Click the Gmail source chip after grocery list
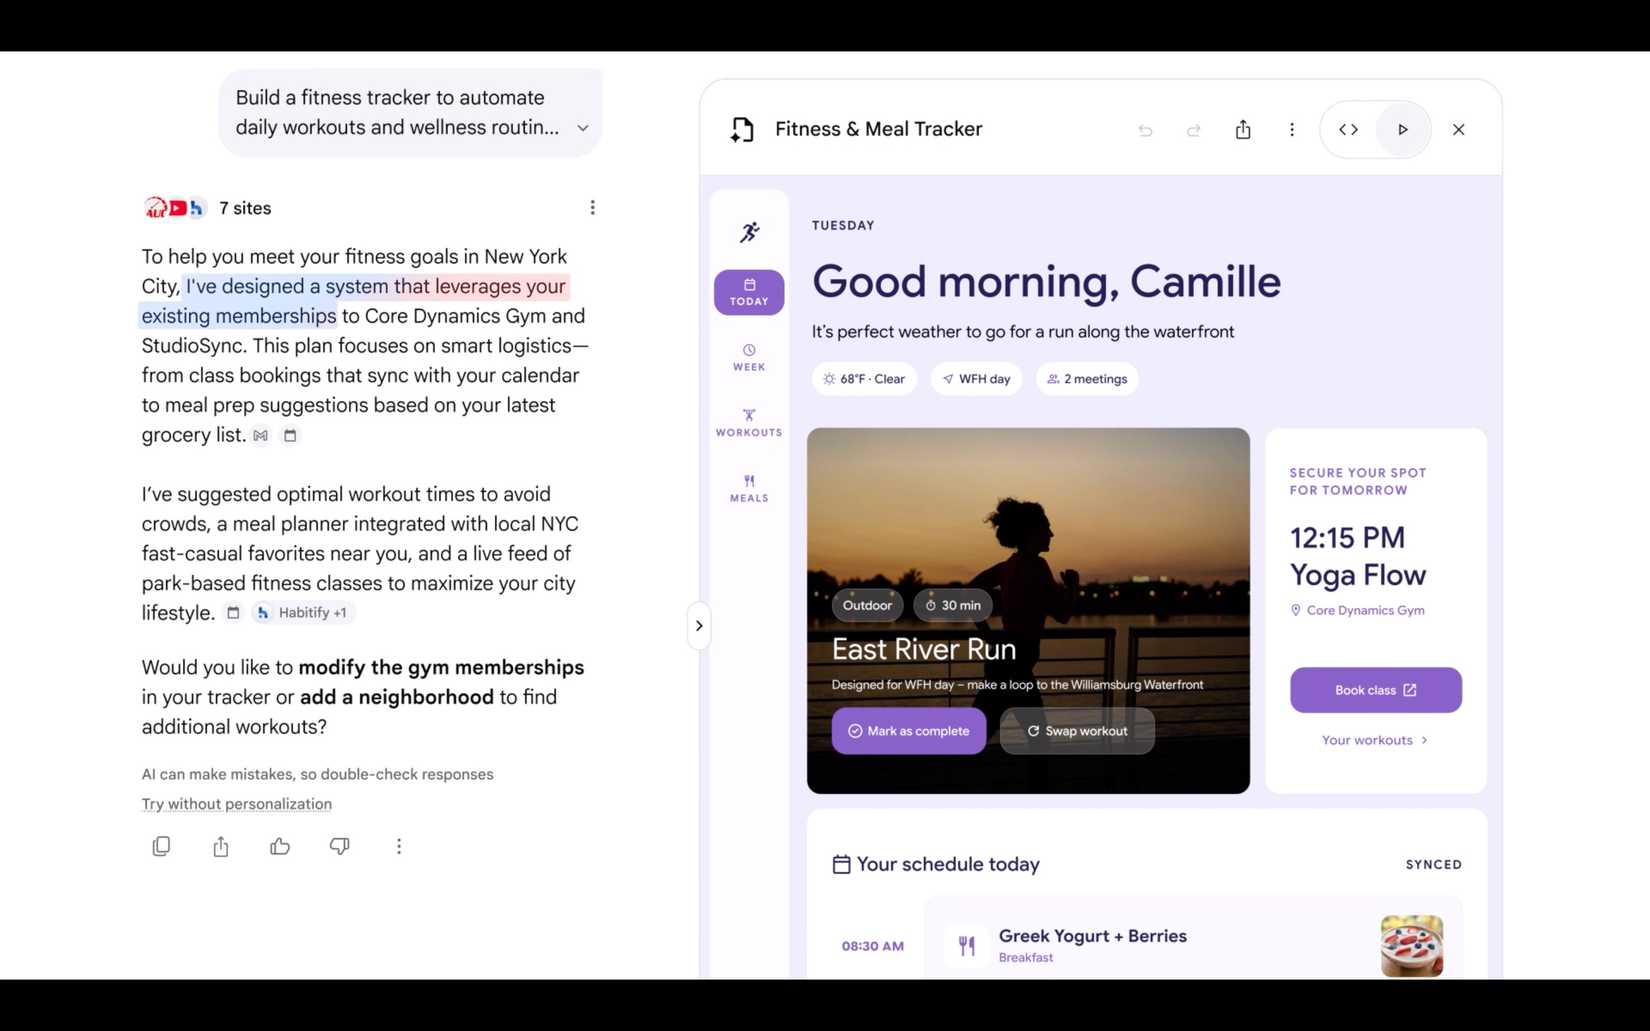This screenshot has height=1031, width=1650. coord(261,435)
